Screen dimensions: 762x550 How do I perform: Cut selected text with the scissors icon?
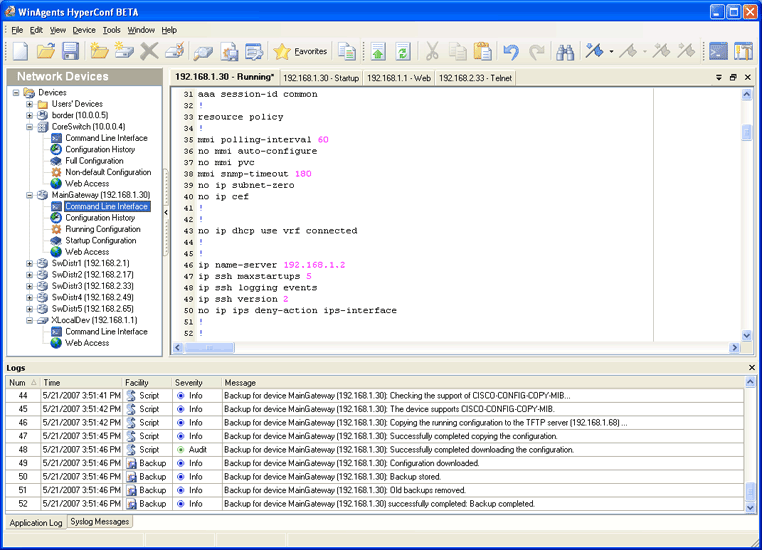[432, 51]
